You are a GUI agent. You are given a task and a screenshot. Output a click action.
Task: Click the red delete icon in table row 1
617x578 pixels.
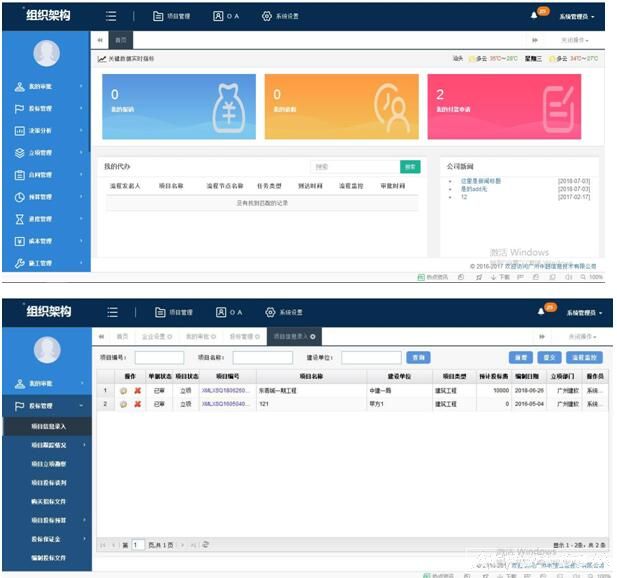(137, 391)
